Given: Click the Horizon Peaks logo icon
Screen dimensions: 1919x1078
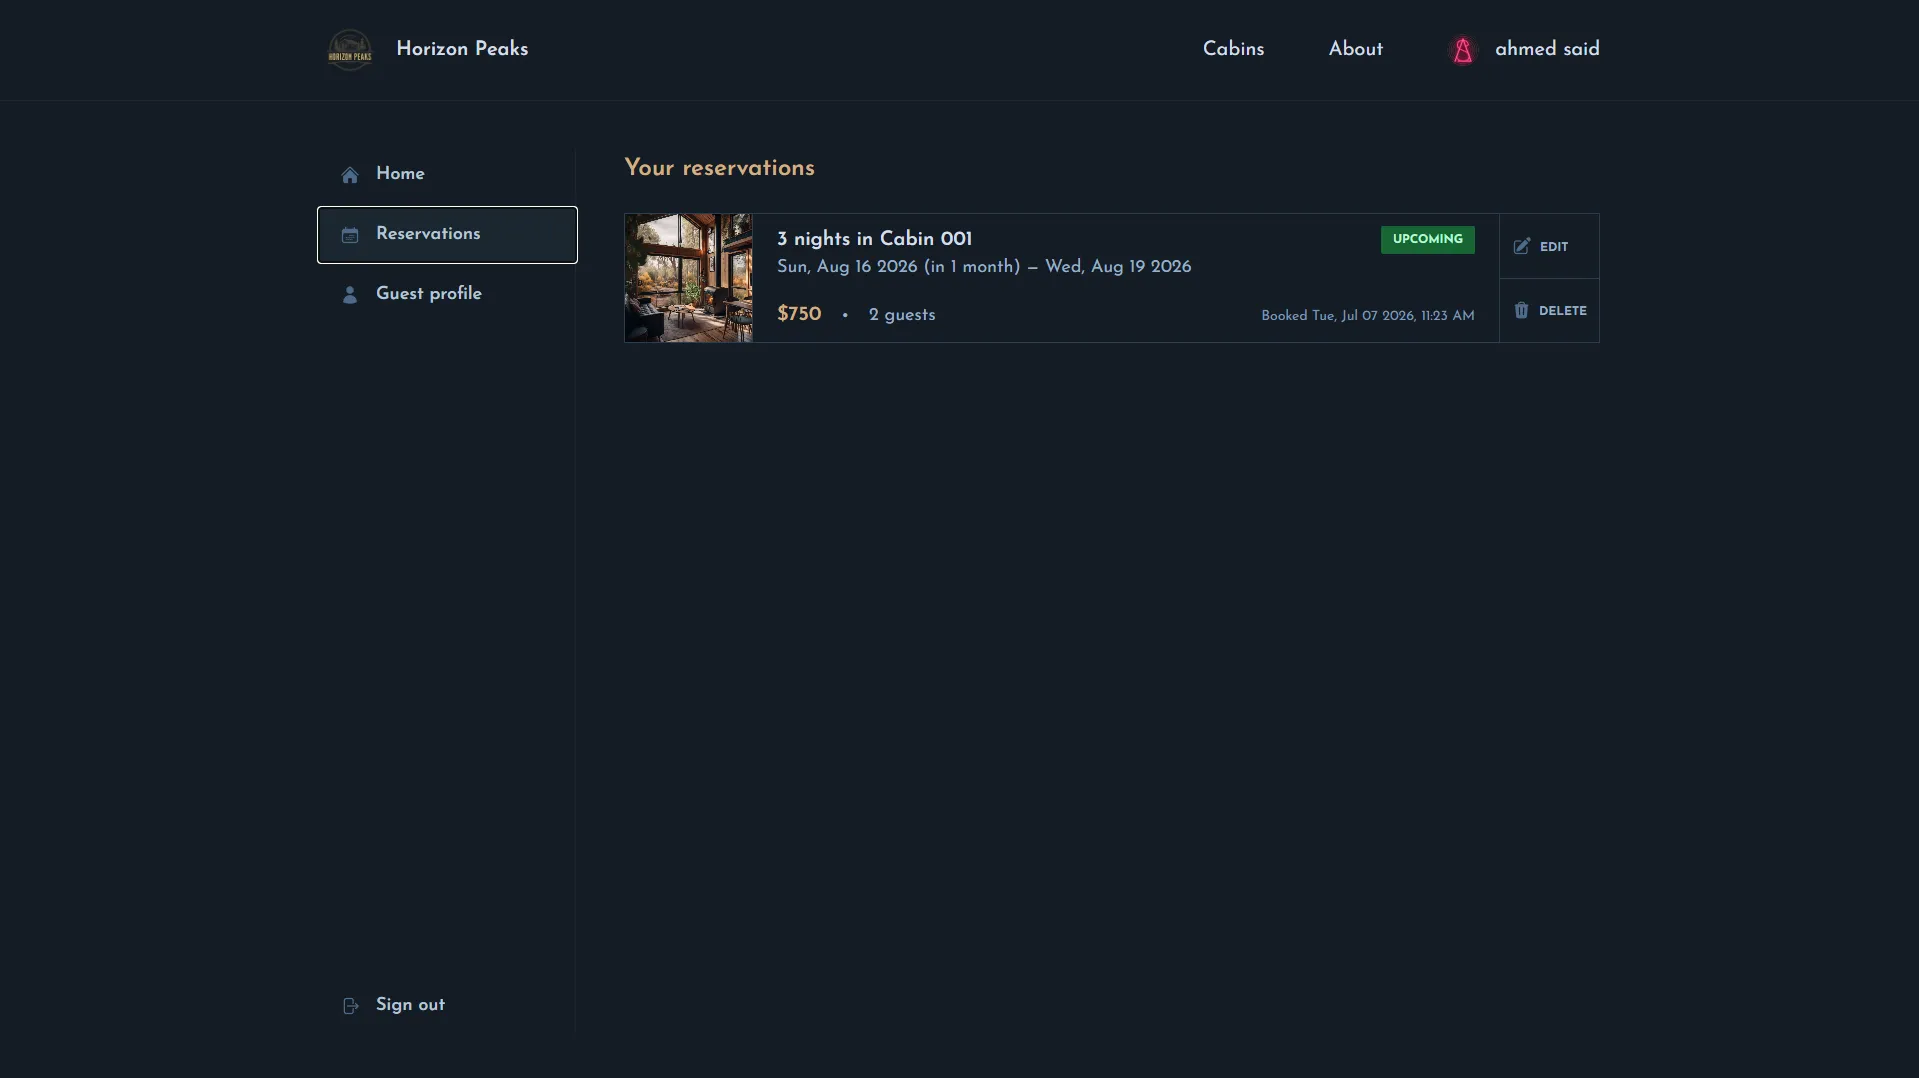Looking at the screenshot, I should (x=350, y=49).
